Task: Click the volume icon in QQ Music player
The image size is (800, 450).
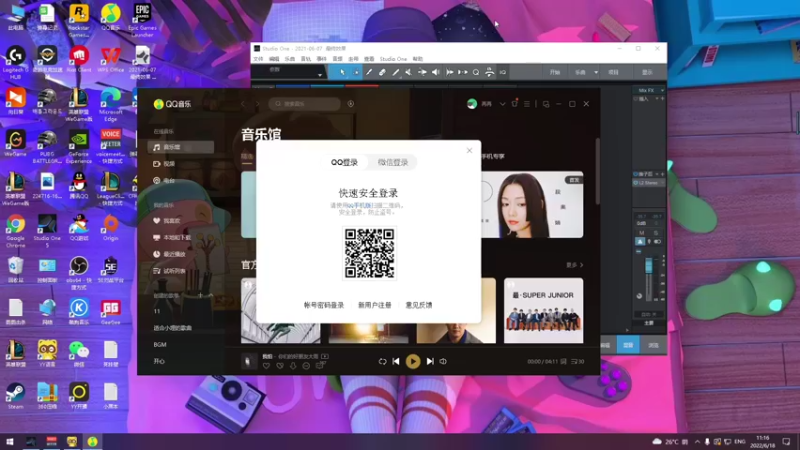Action: tap(443, 361)
